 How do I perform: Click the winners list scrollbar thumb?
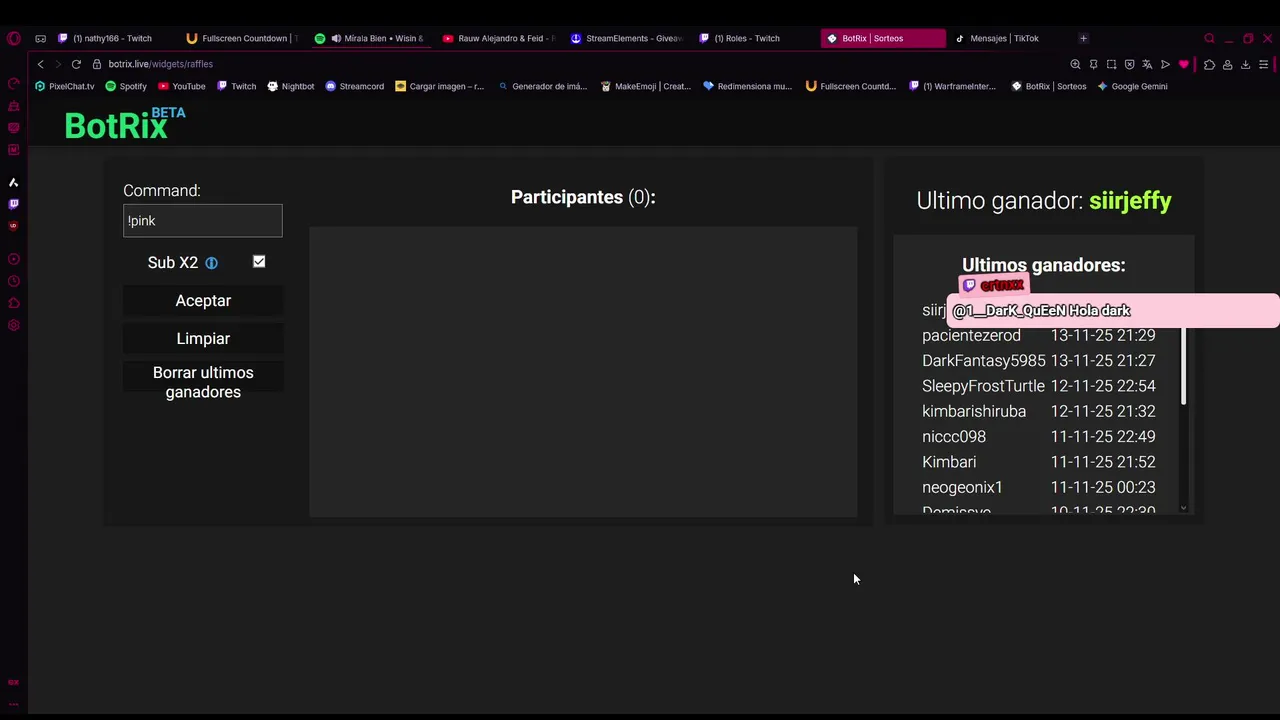1183,365
